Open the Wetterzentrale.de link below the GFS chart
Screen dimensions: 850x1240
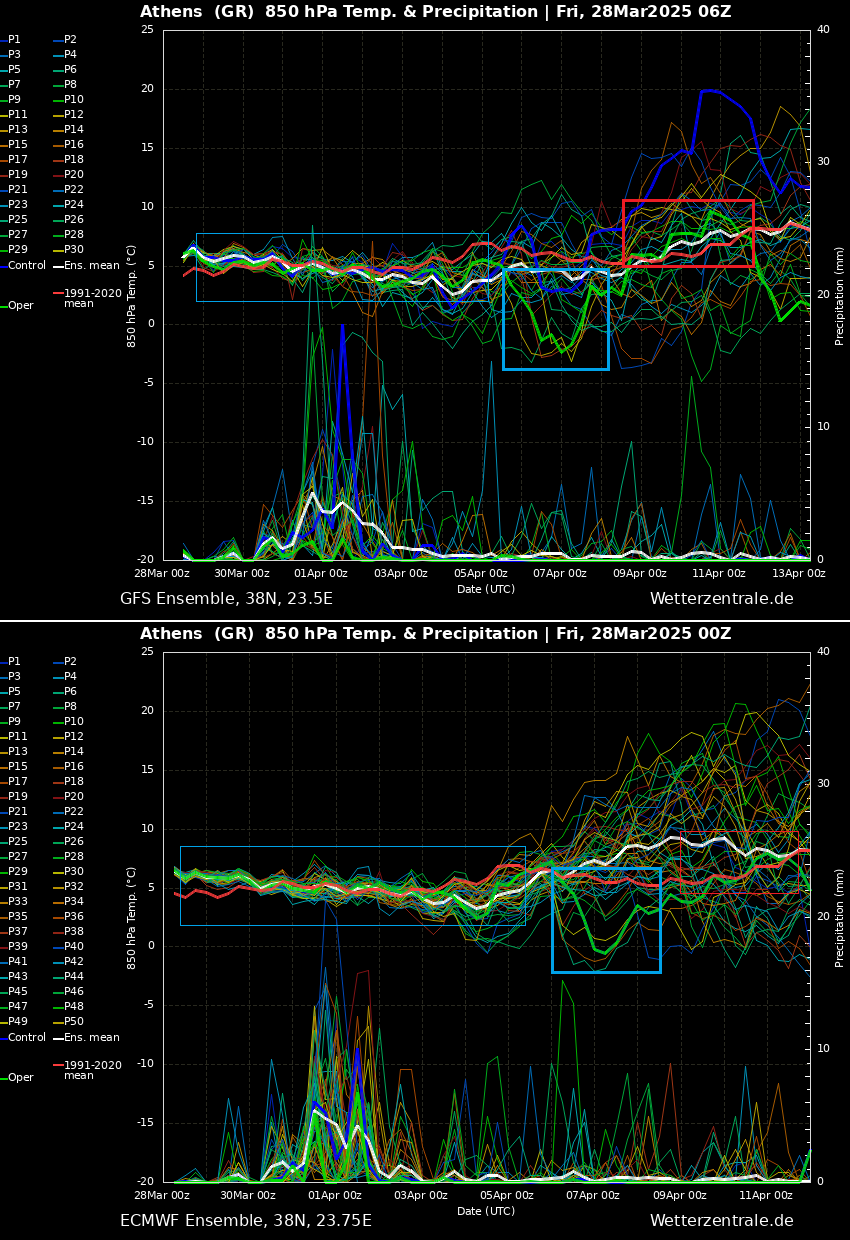[721, 599]
